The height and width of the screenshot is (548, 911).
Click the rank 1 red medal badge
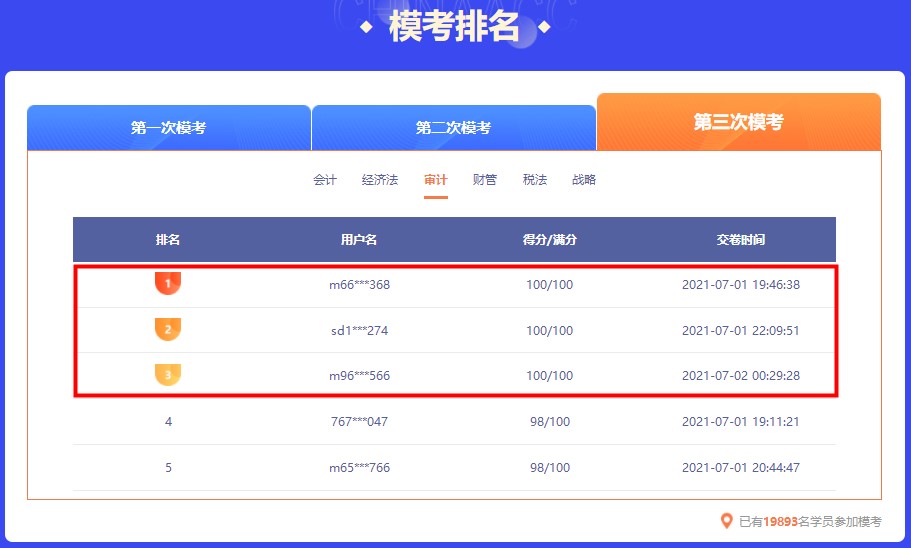[168, 284]
